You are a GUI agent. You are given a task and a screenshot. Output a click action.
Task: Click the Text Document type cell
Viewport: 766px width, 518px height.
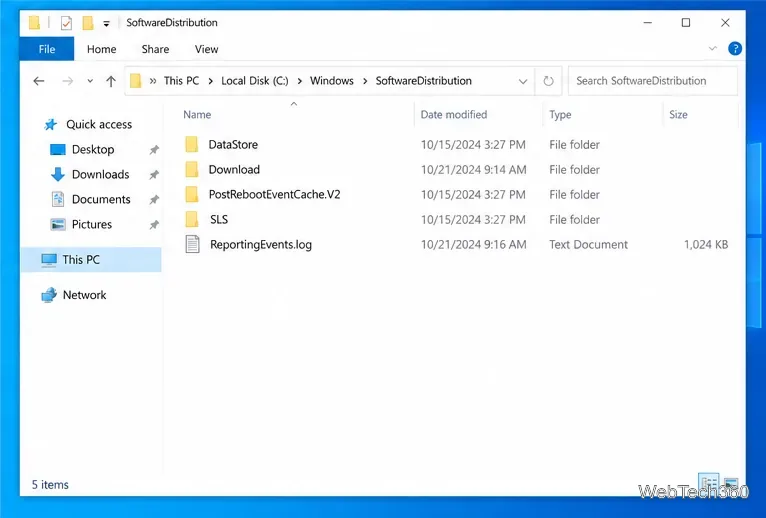588,244
